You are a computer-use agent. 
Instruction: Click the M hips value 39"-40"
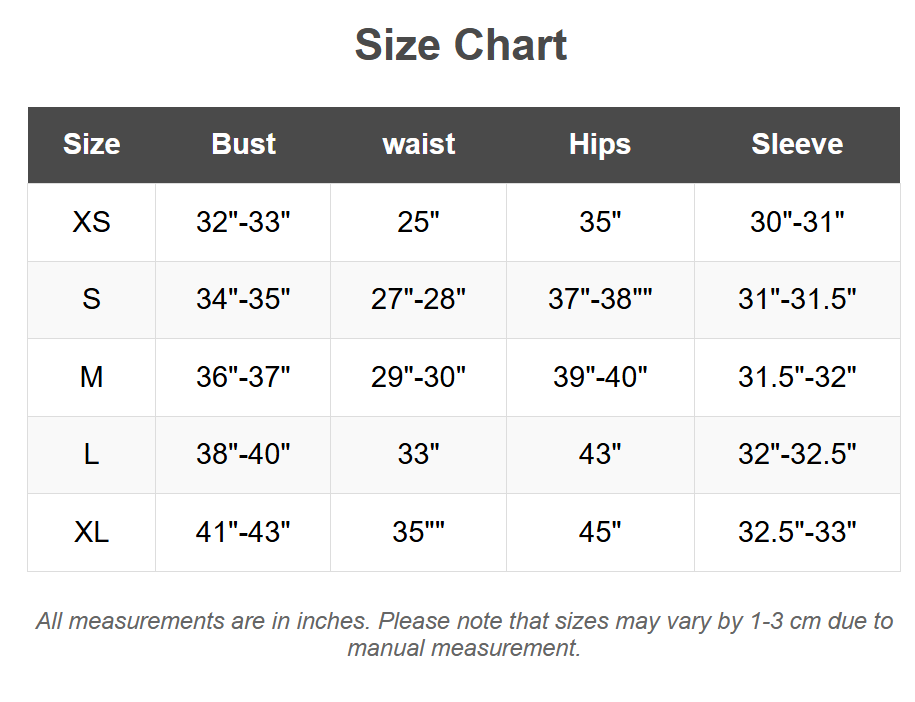pyautogui.click(x=600, y=377)
